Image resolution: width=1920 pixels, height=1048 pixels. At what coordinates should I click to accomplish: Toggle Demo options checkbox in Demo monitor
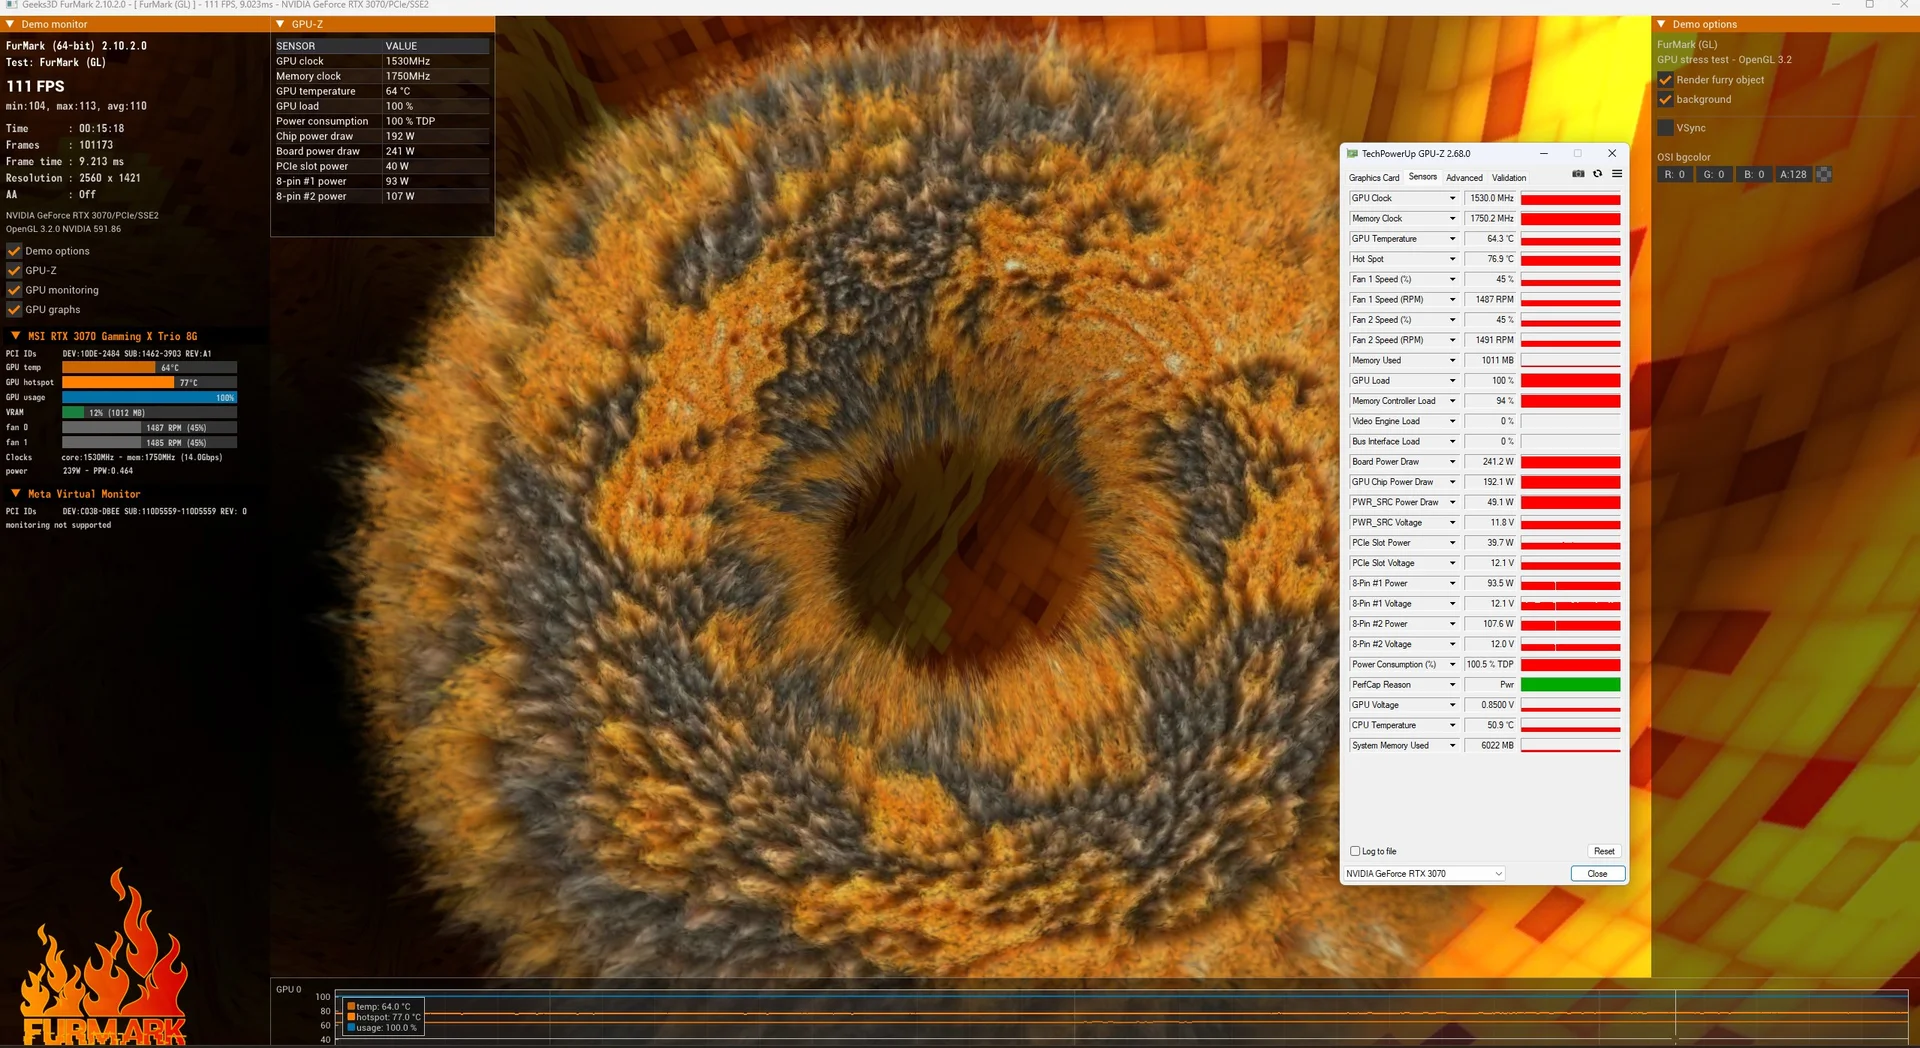tap(14, 251)
